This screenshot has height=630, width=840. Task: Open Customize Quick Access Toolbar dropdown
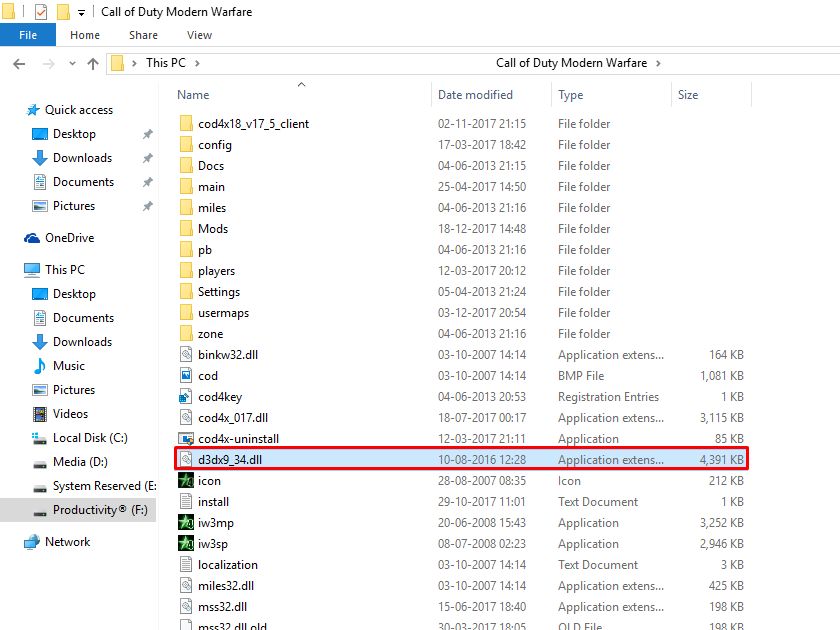[81, 12]
